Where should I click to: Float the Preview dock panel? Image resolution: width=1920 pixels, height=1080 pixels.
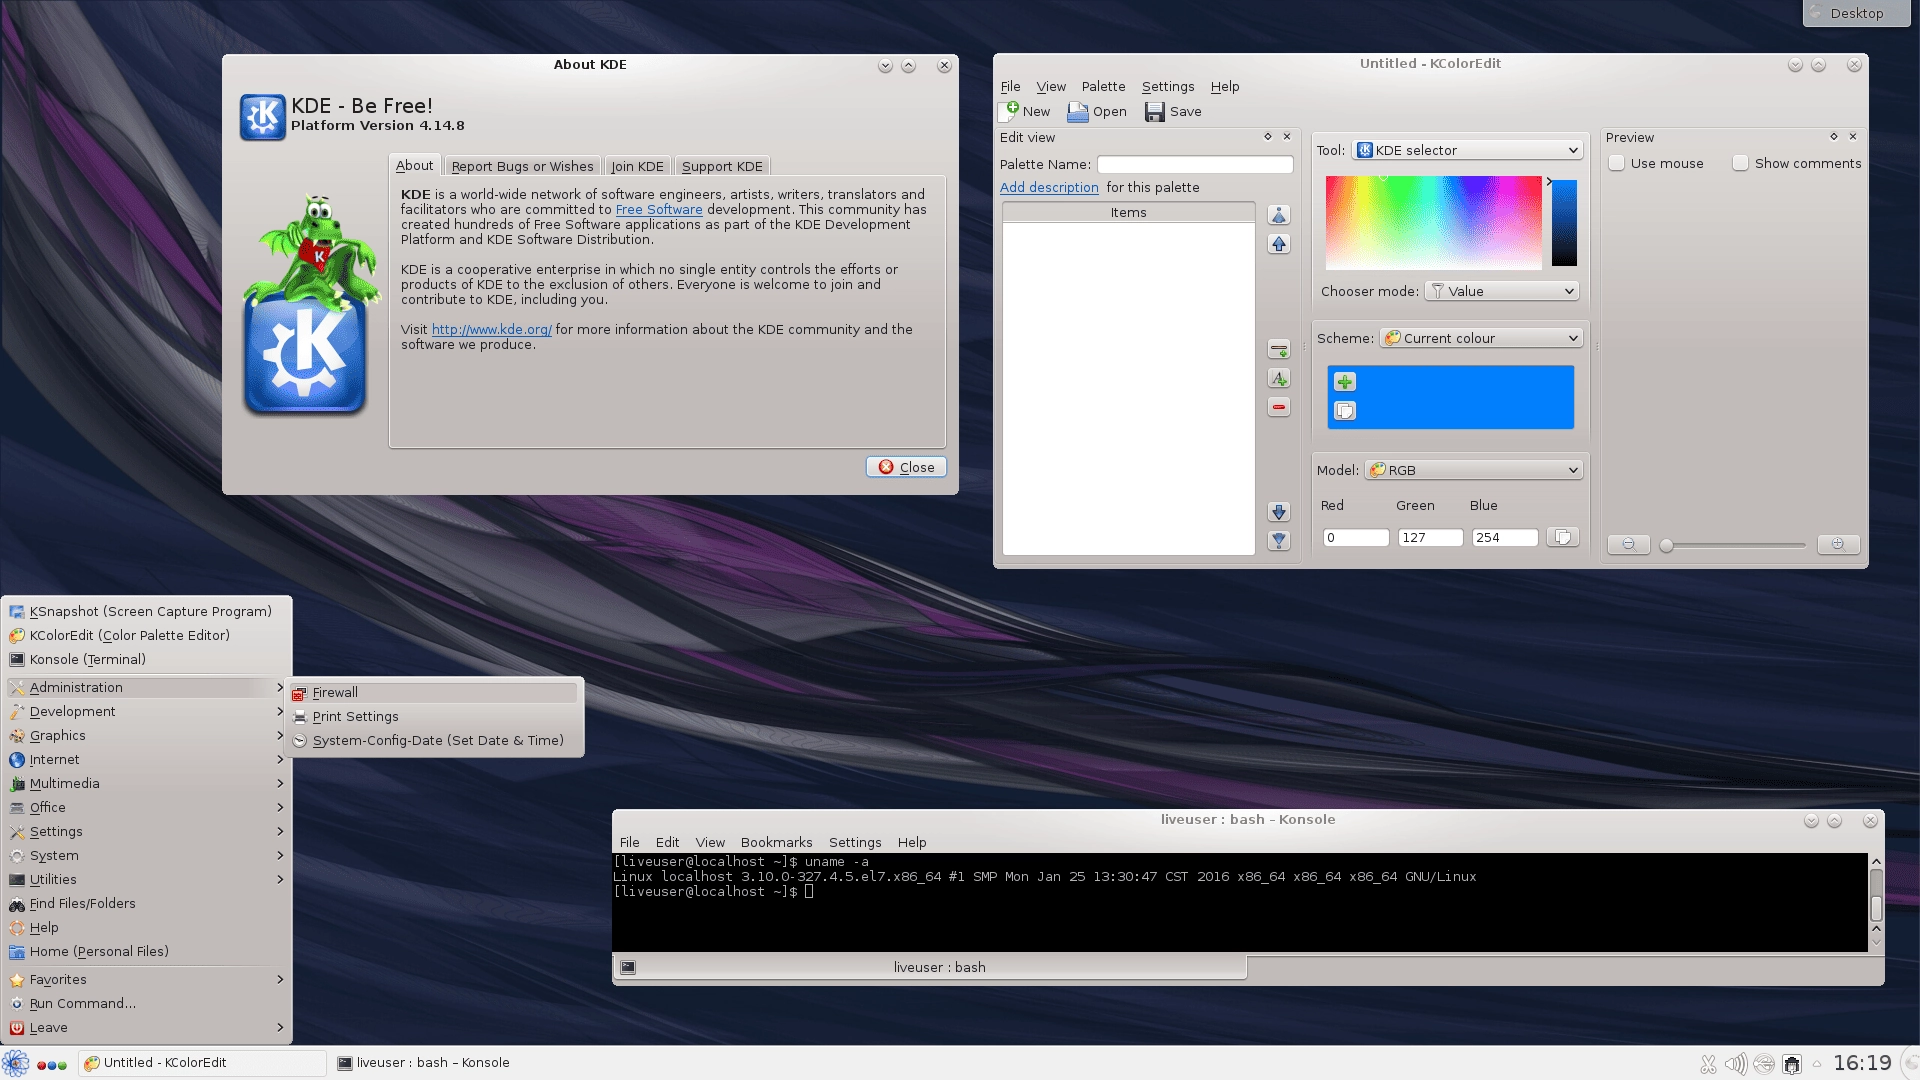1834,137
